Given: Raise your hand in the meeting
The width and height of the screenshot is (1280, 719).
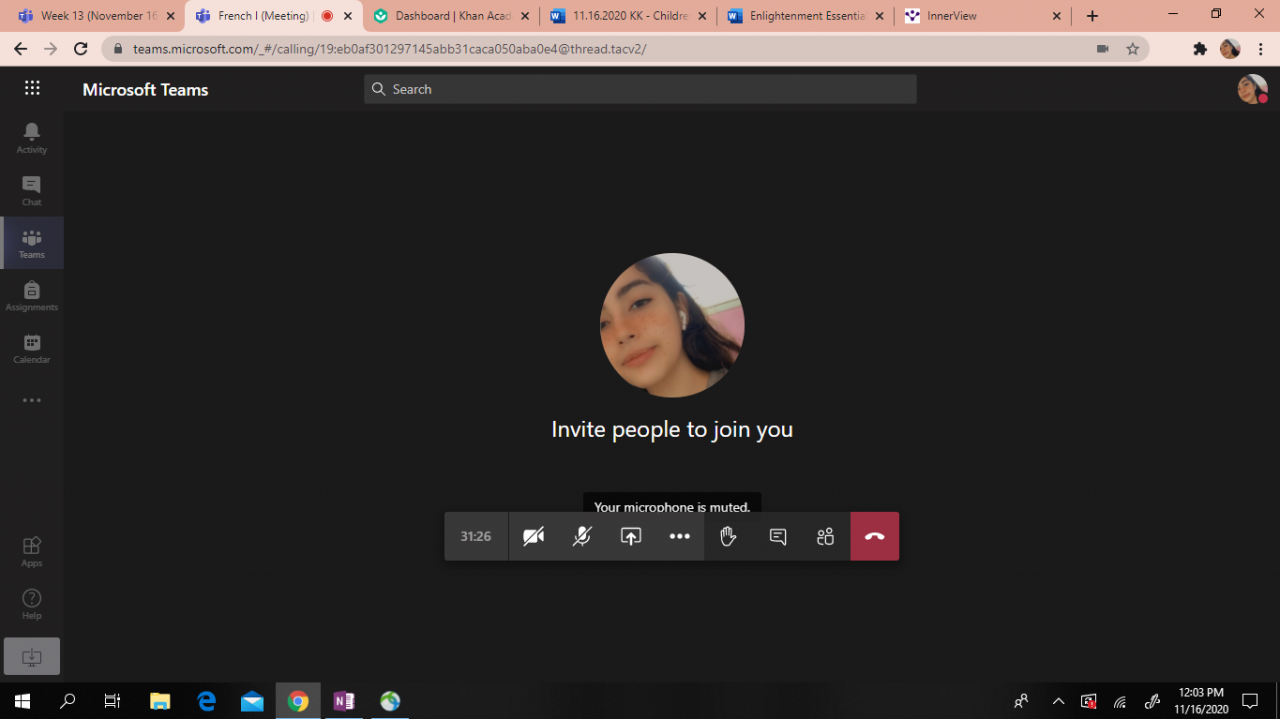Looking at the screenshot, I should pyautogui.click(x=728, y=536).
